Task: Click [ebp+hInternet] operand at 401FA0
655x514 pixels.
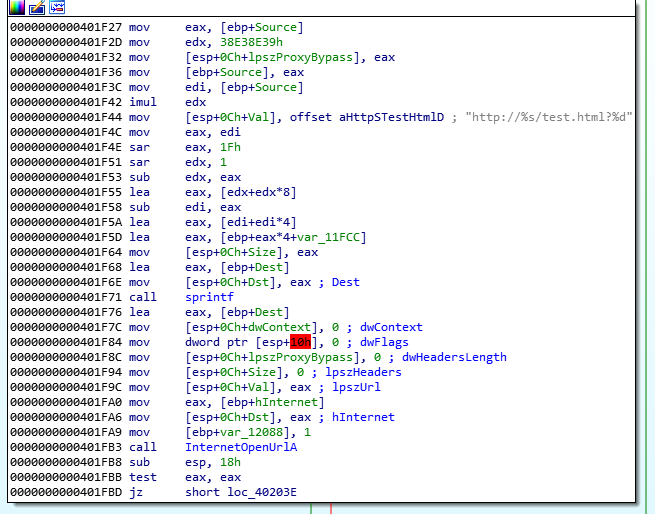Action: click(x=272, y=402)
